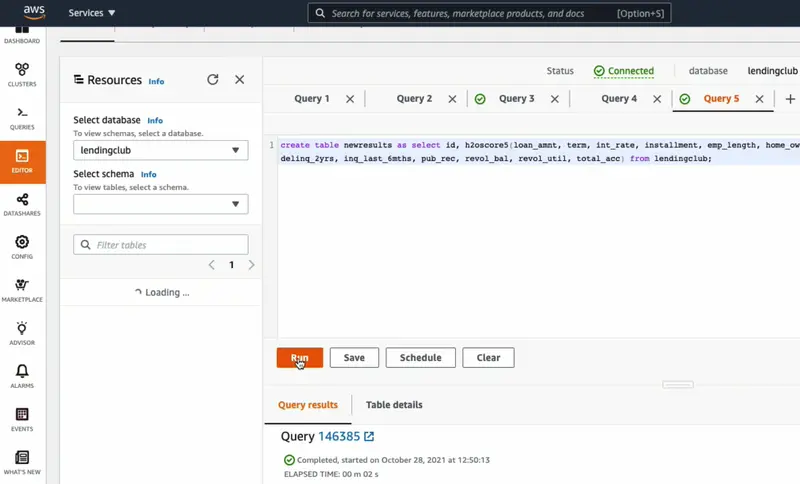Refresh the Resources panel
The height and width of the screenshot is (484, 800).
click(213, 80)
